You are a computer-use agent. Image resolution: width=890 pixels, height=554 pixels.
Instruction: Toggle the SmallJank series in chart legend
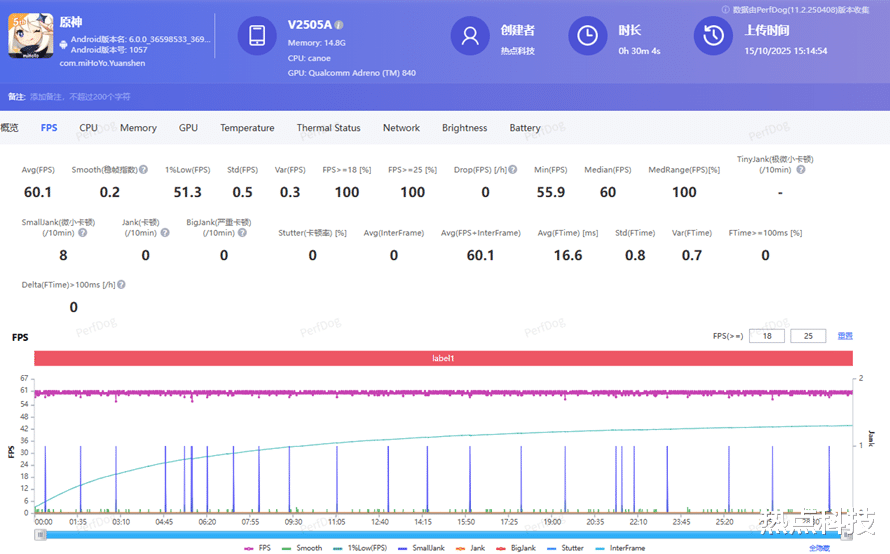(x=417, y=548)
